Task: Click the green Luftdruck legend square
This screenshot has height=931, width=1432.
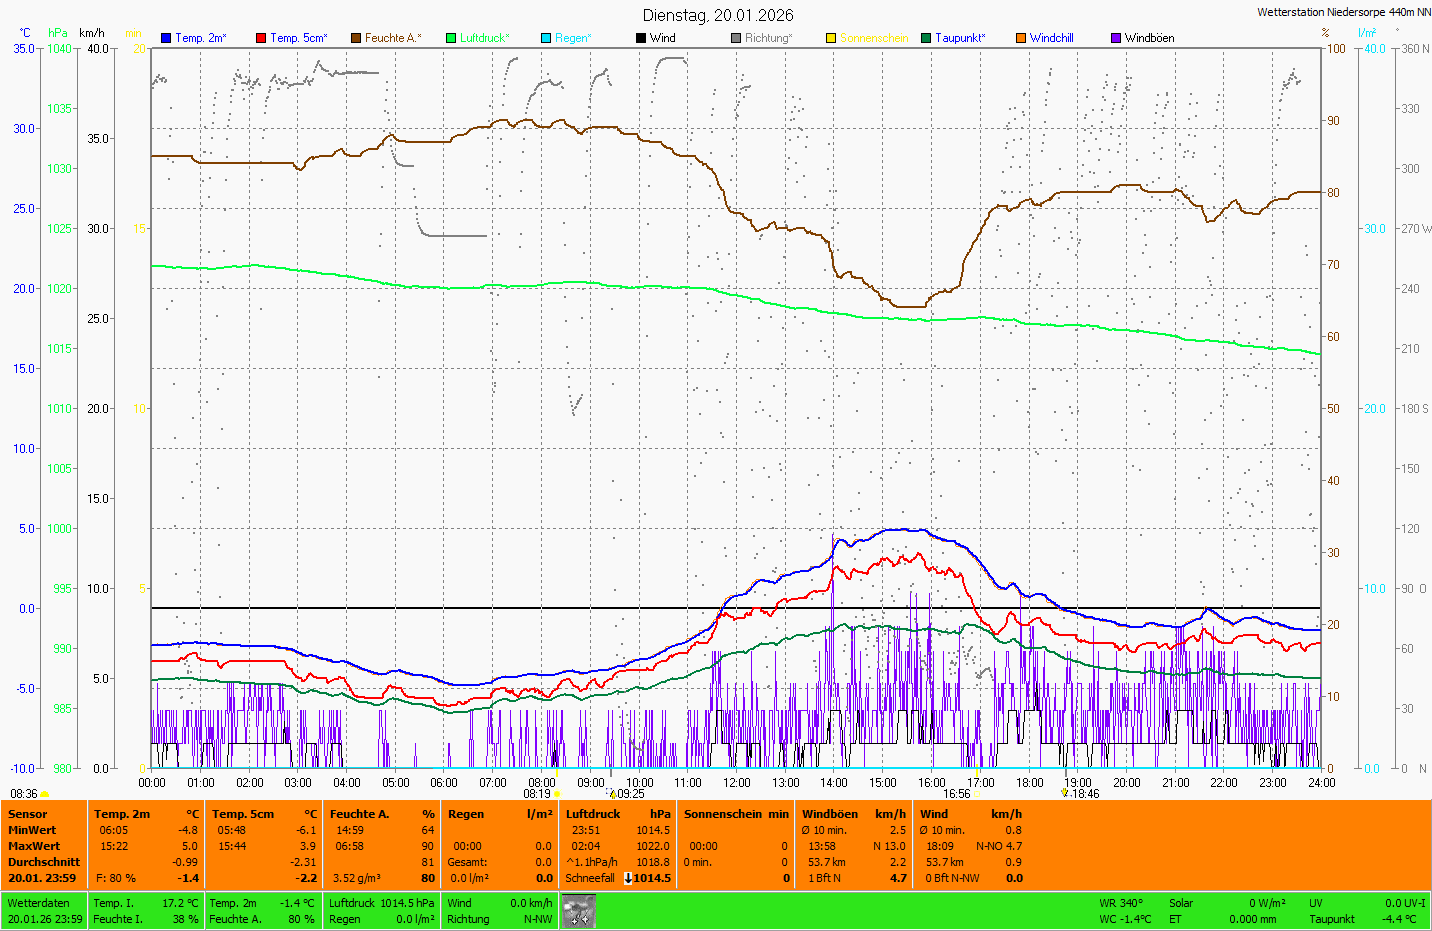Action: coord(451,38)
